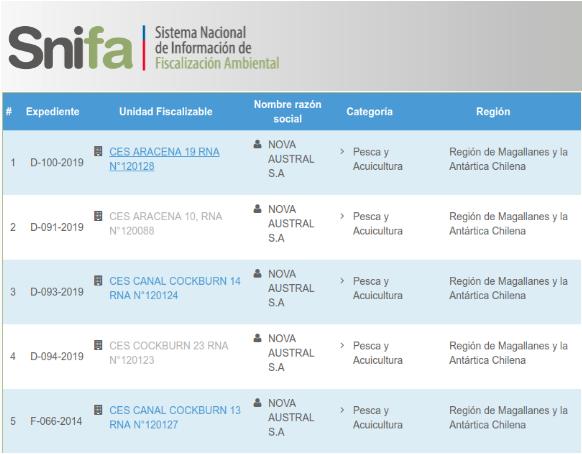
Task: Select expediente D-091-2019
Action: tap(57, 227)
